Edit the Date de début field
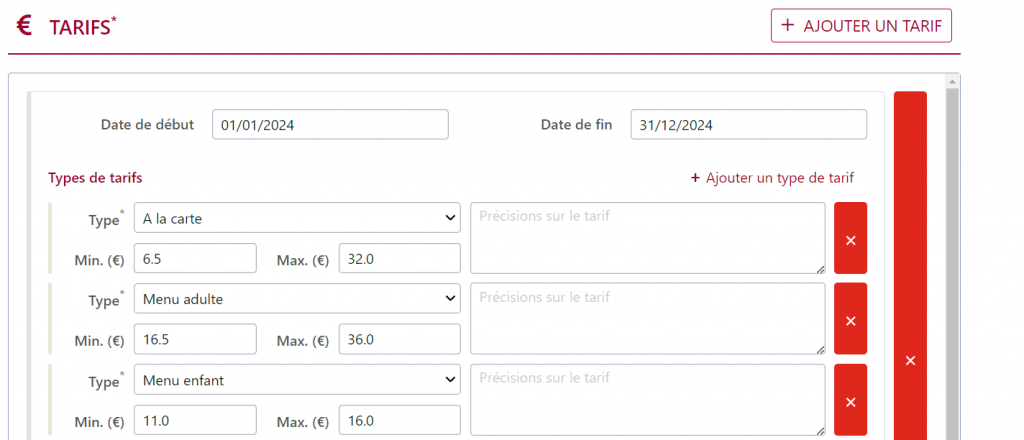Image resolution: width=1024 pixels, height=440 pixels. (x=330, y=125)
